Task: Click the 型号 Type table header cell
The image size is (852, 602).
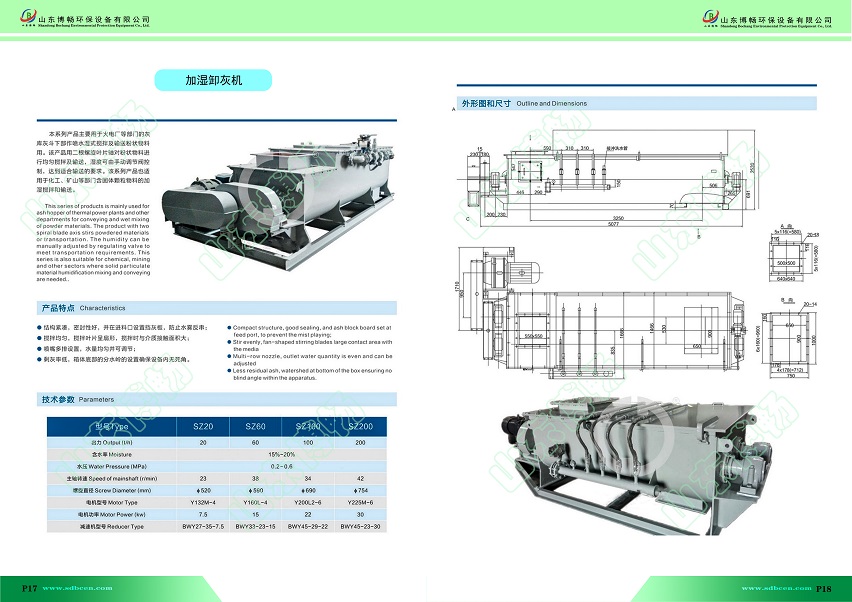Action: [x=111, y=426]
